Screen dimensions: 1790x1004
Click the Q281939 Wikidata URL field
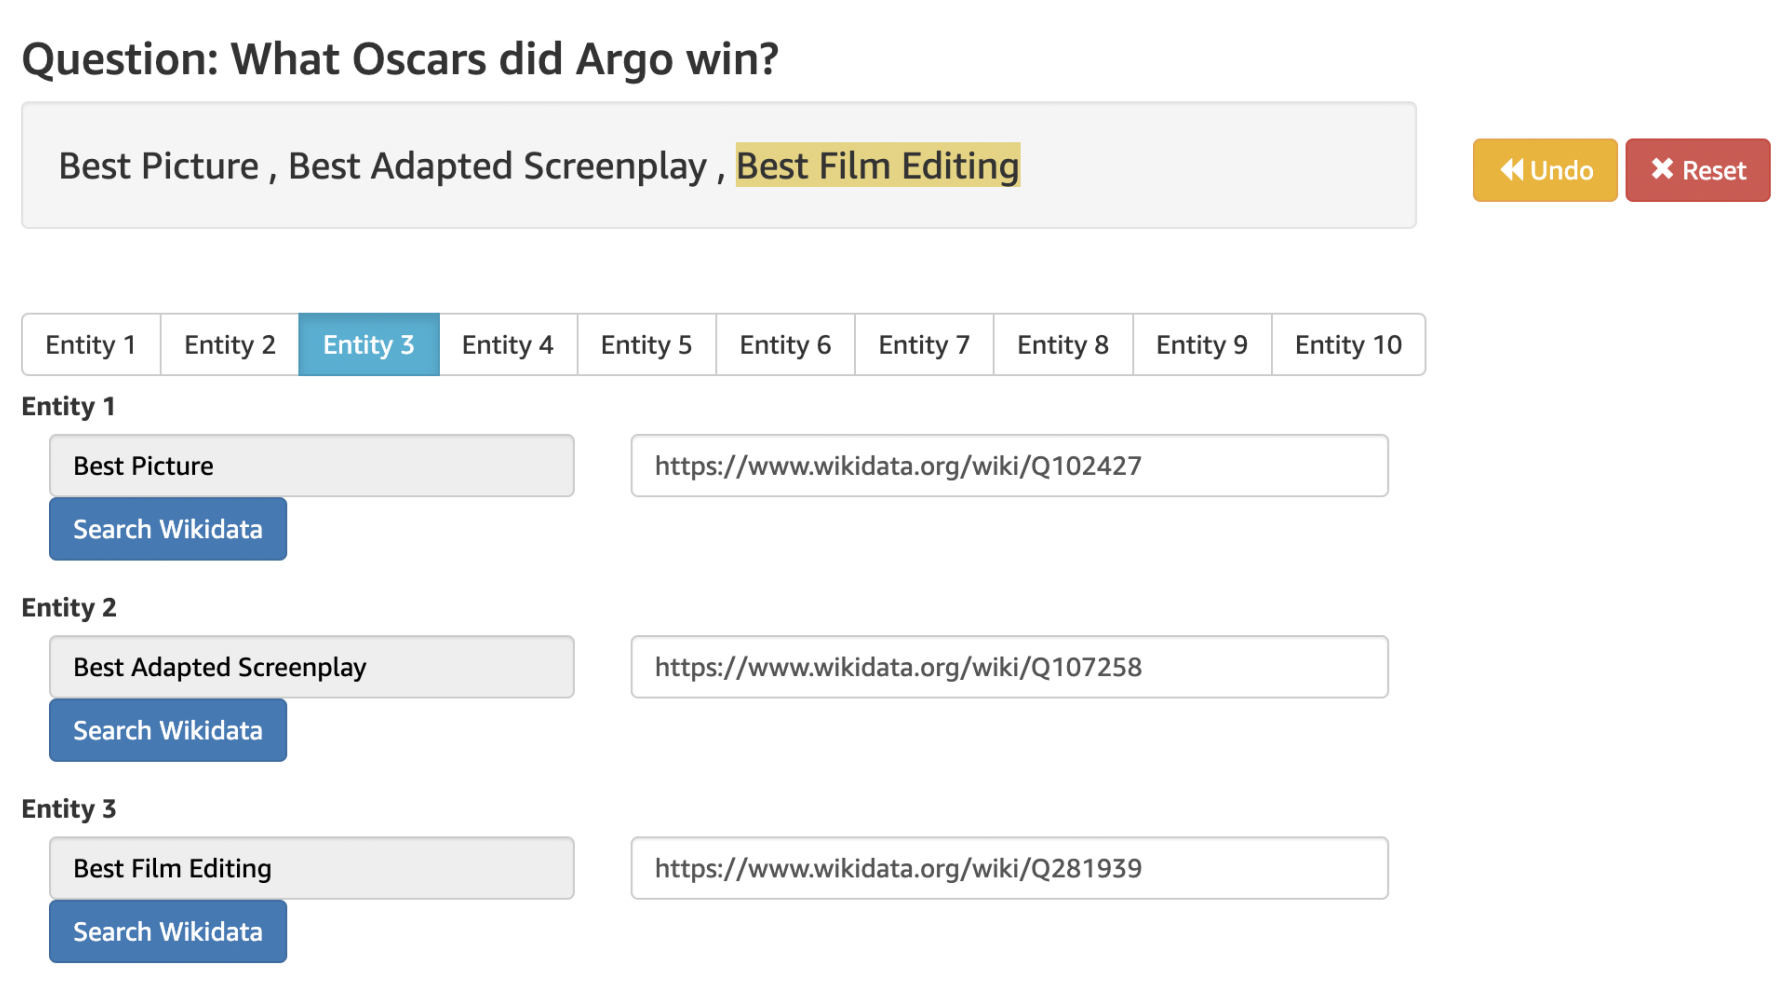coord(1009,868)
